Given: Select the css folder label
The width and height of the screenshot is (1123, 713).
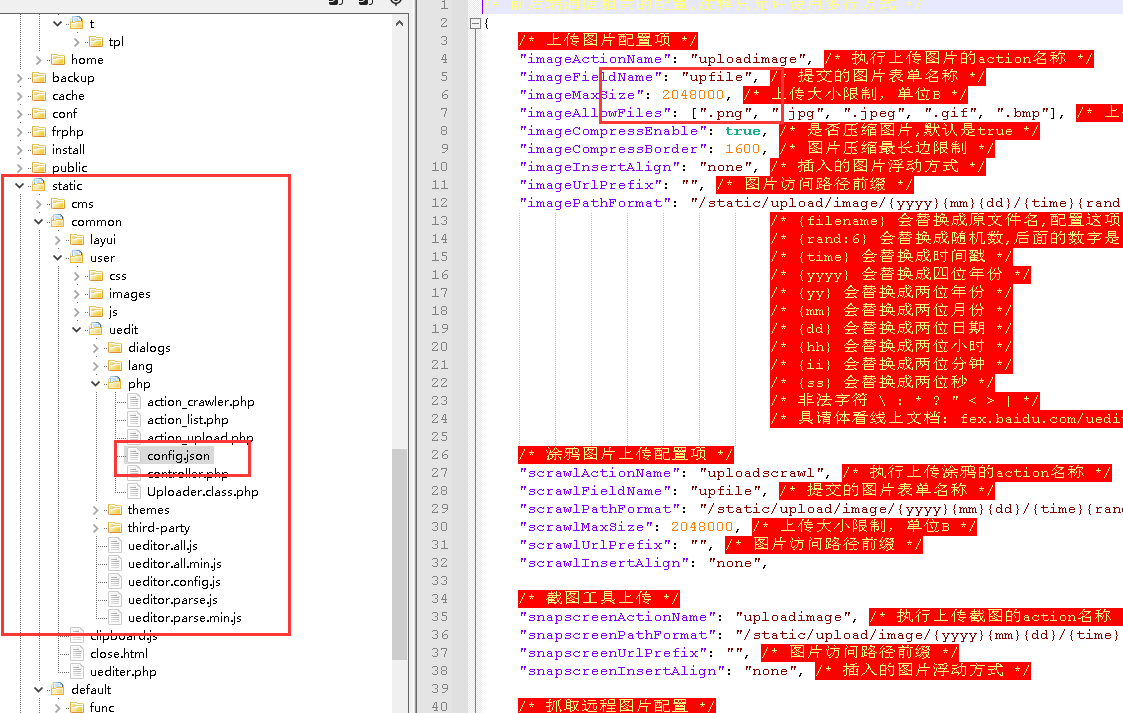Looking at the screenshot, I should click(x=117, y=276).
